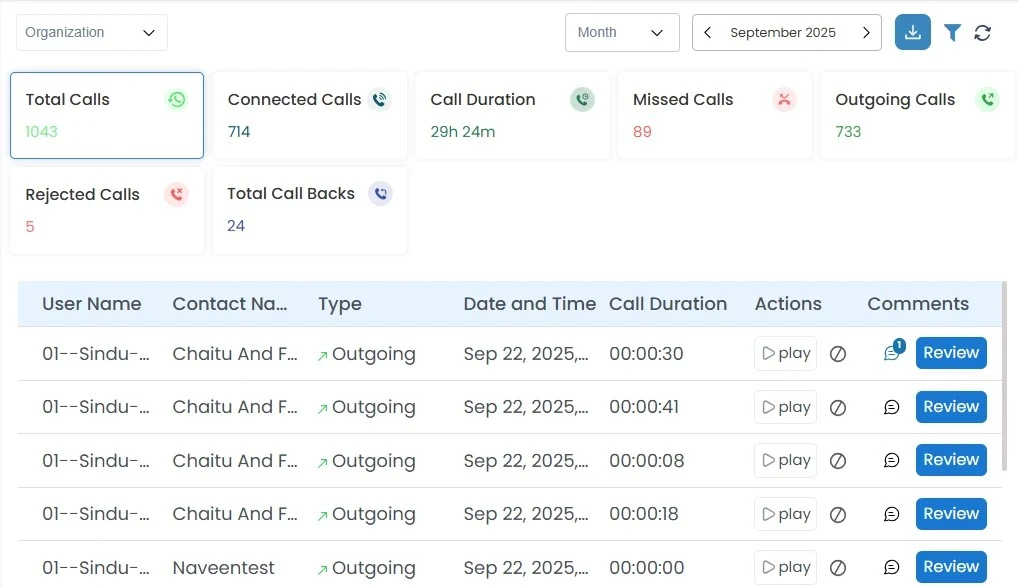Open the Organization dropdown
This screenshot has height=587, width=1019.
[x=90, y=32]
